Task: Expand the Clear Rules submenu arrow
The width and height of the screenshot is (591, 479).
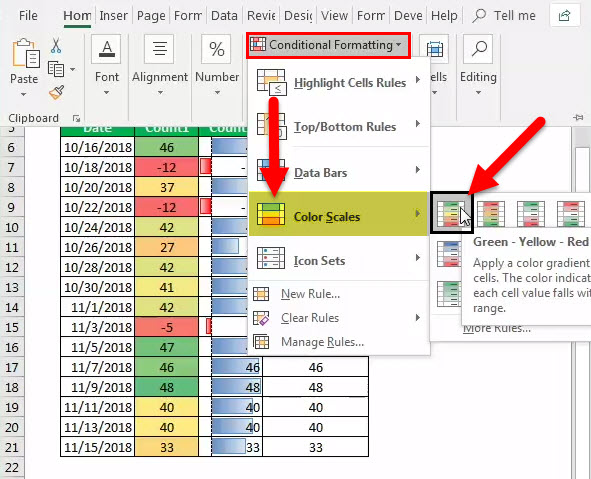Action: tap(418, 318)
